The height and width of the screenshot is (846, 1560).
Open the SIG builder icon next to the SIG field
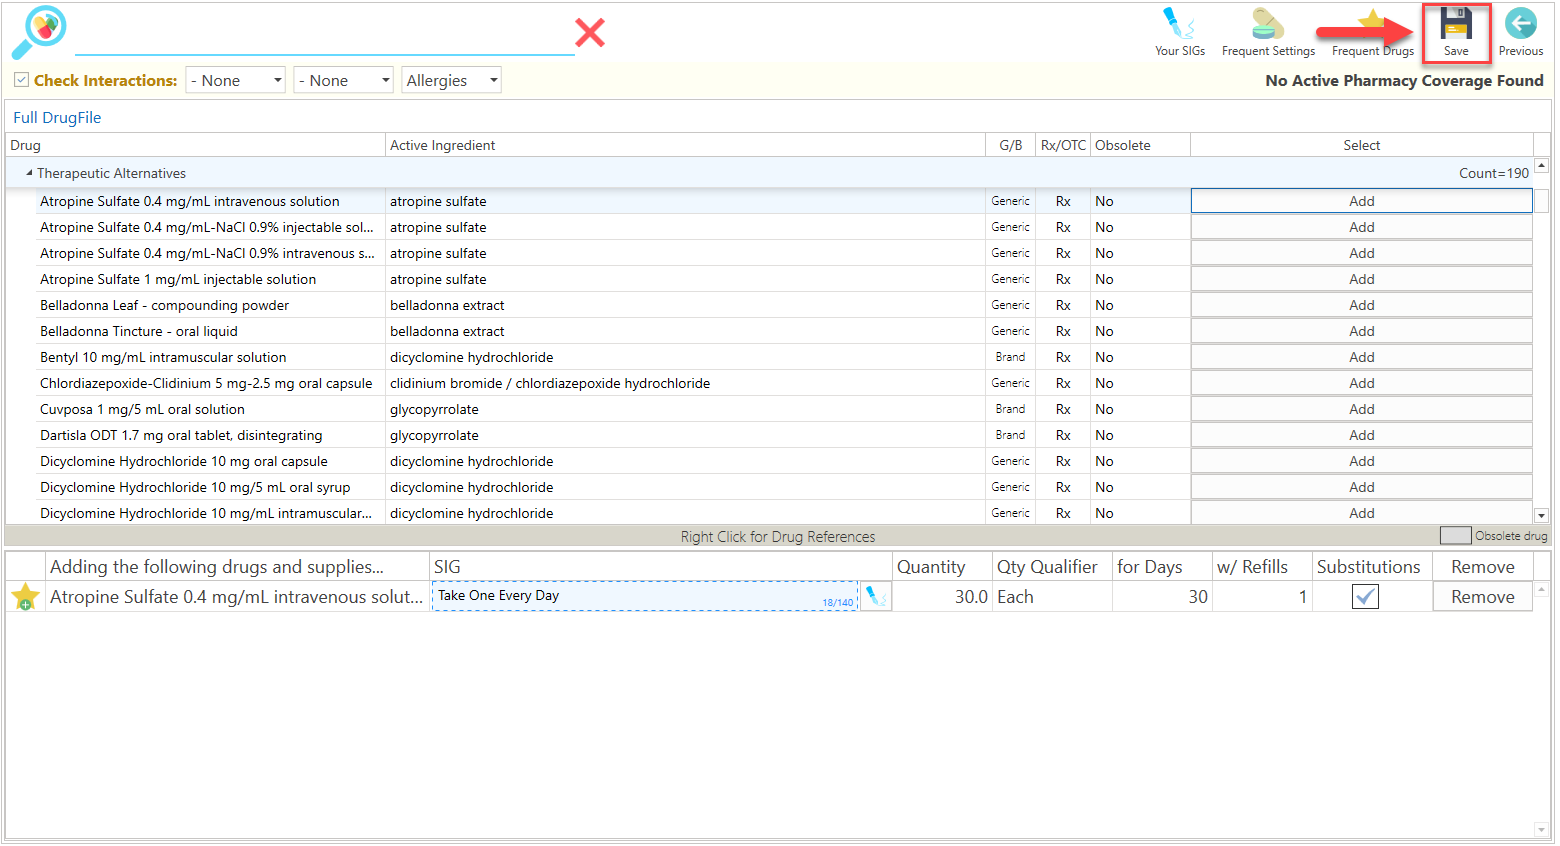(876, 596)
